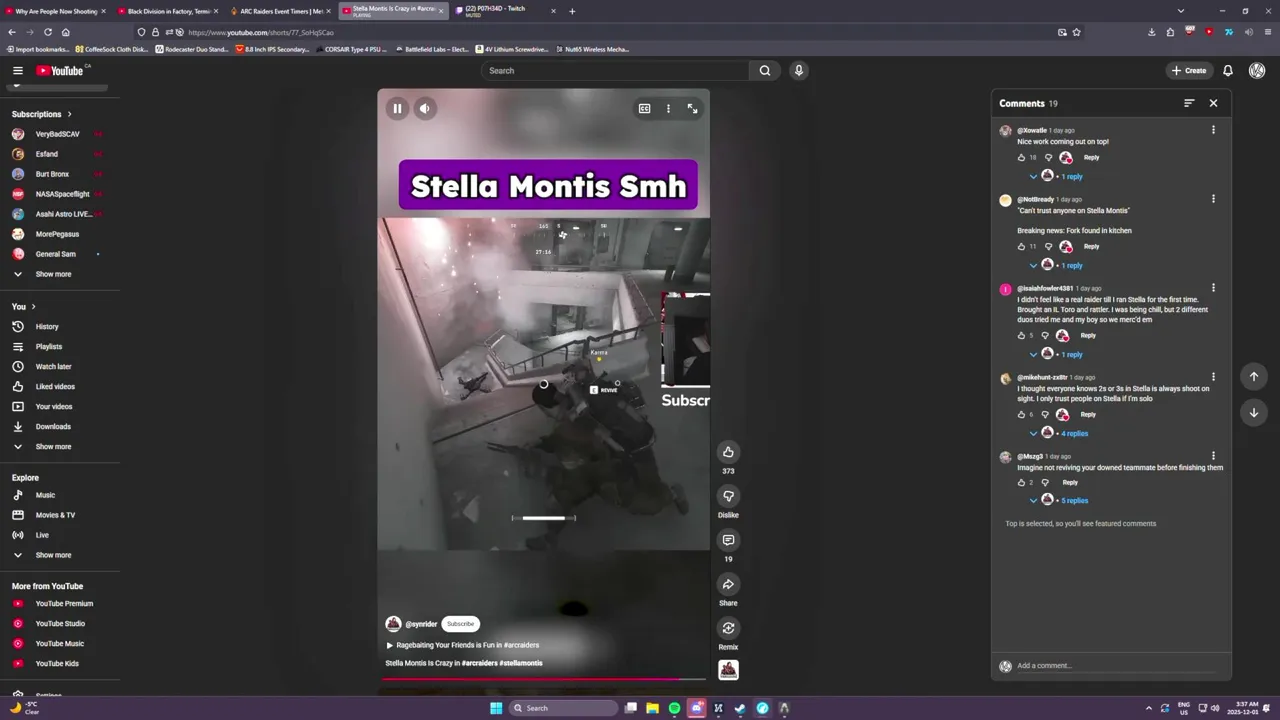The width and height of the screenshot is (1280, 720).
Task: Toggle the YouTube guide hamburger menu
Action: coord(17,70)
